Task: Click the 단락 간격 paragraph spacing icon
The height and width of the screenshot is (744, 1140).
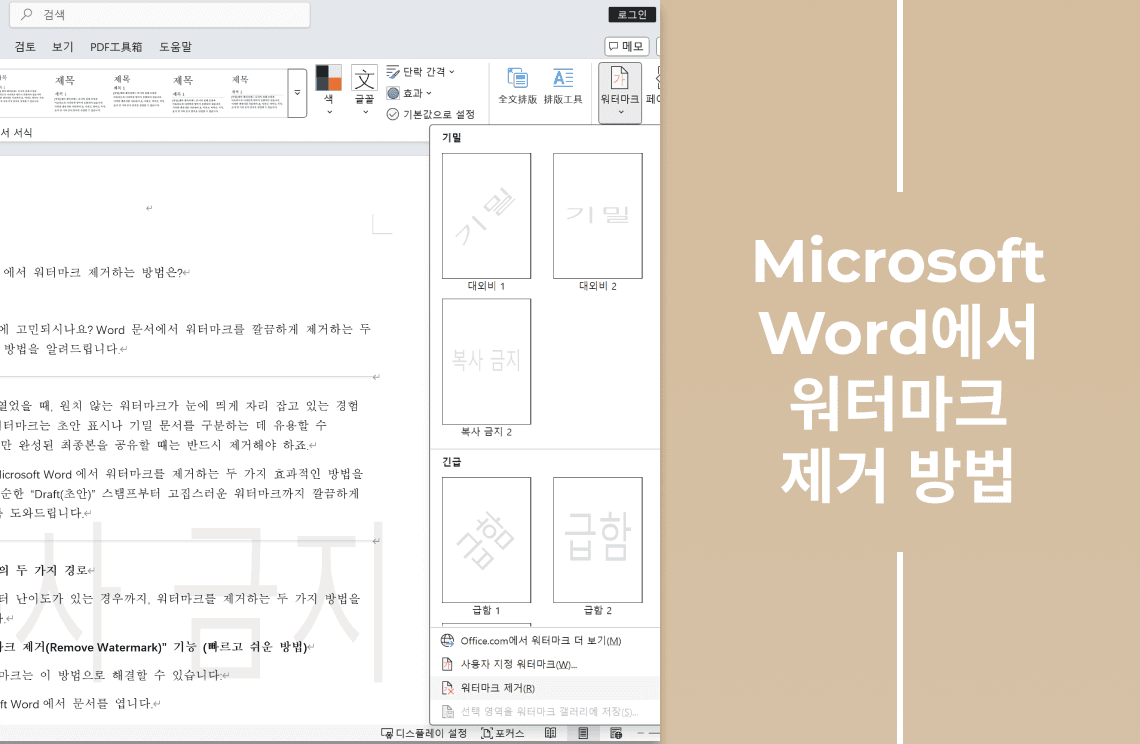Action: coord(393,71)
